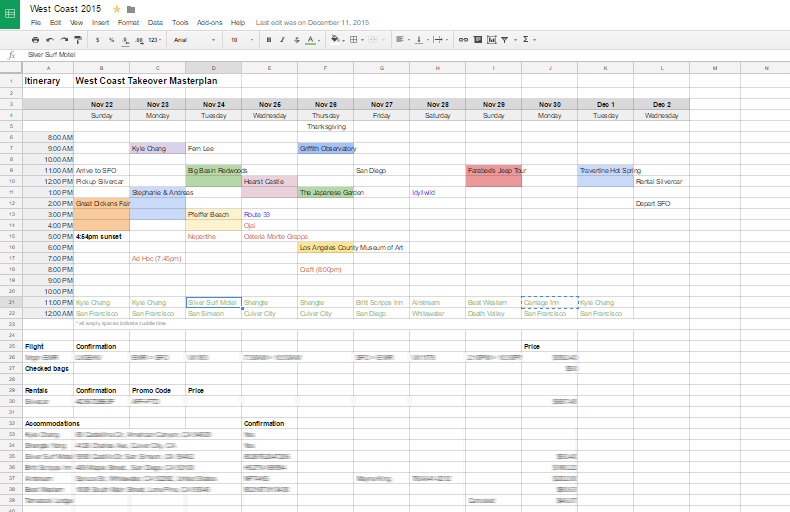Open the text wrapping dropdown

click(440, 40)
